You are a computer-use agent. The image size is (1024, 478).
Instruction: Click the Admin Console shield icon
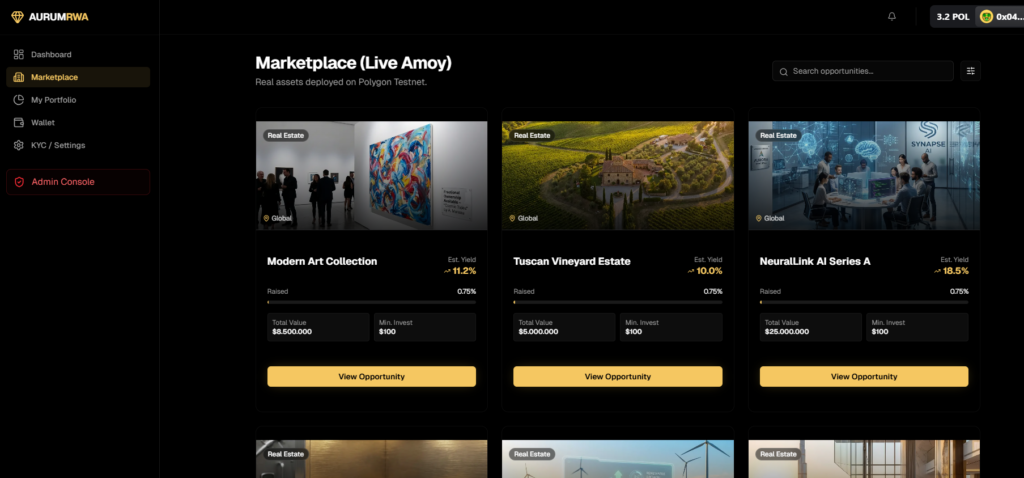(x=20, y=182)
